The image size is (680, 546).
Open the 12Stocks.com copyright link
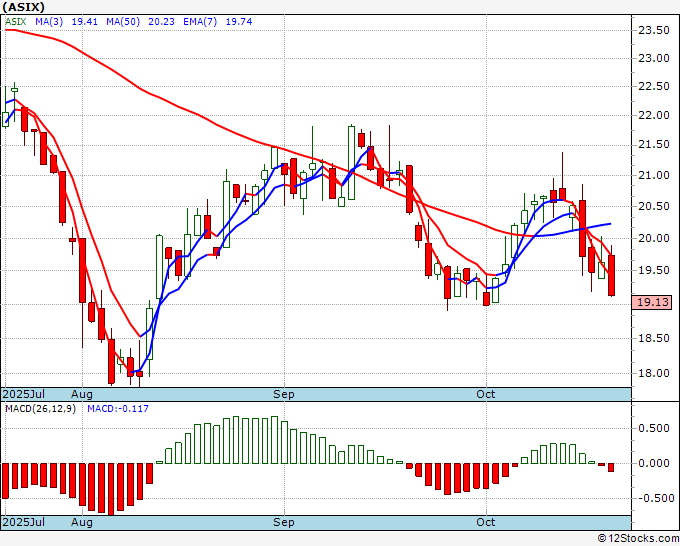coord(638,539)
